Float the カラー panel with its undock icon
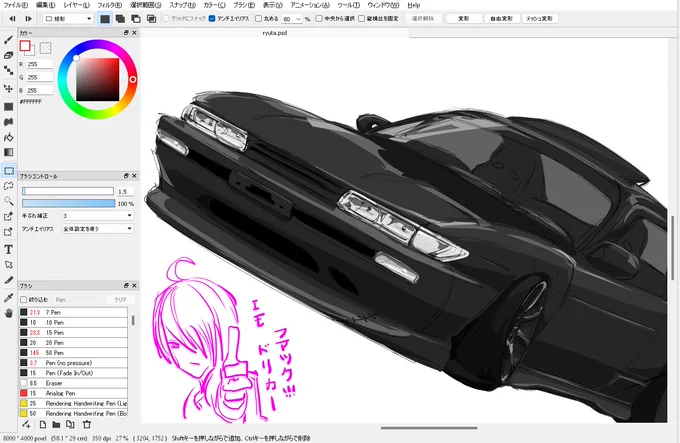The width and height of the screenshot is (680, 443). pos(126,33)
